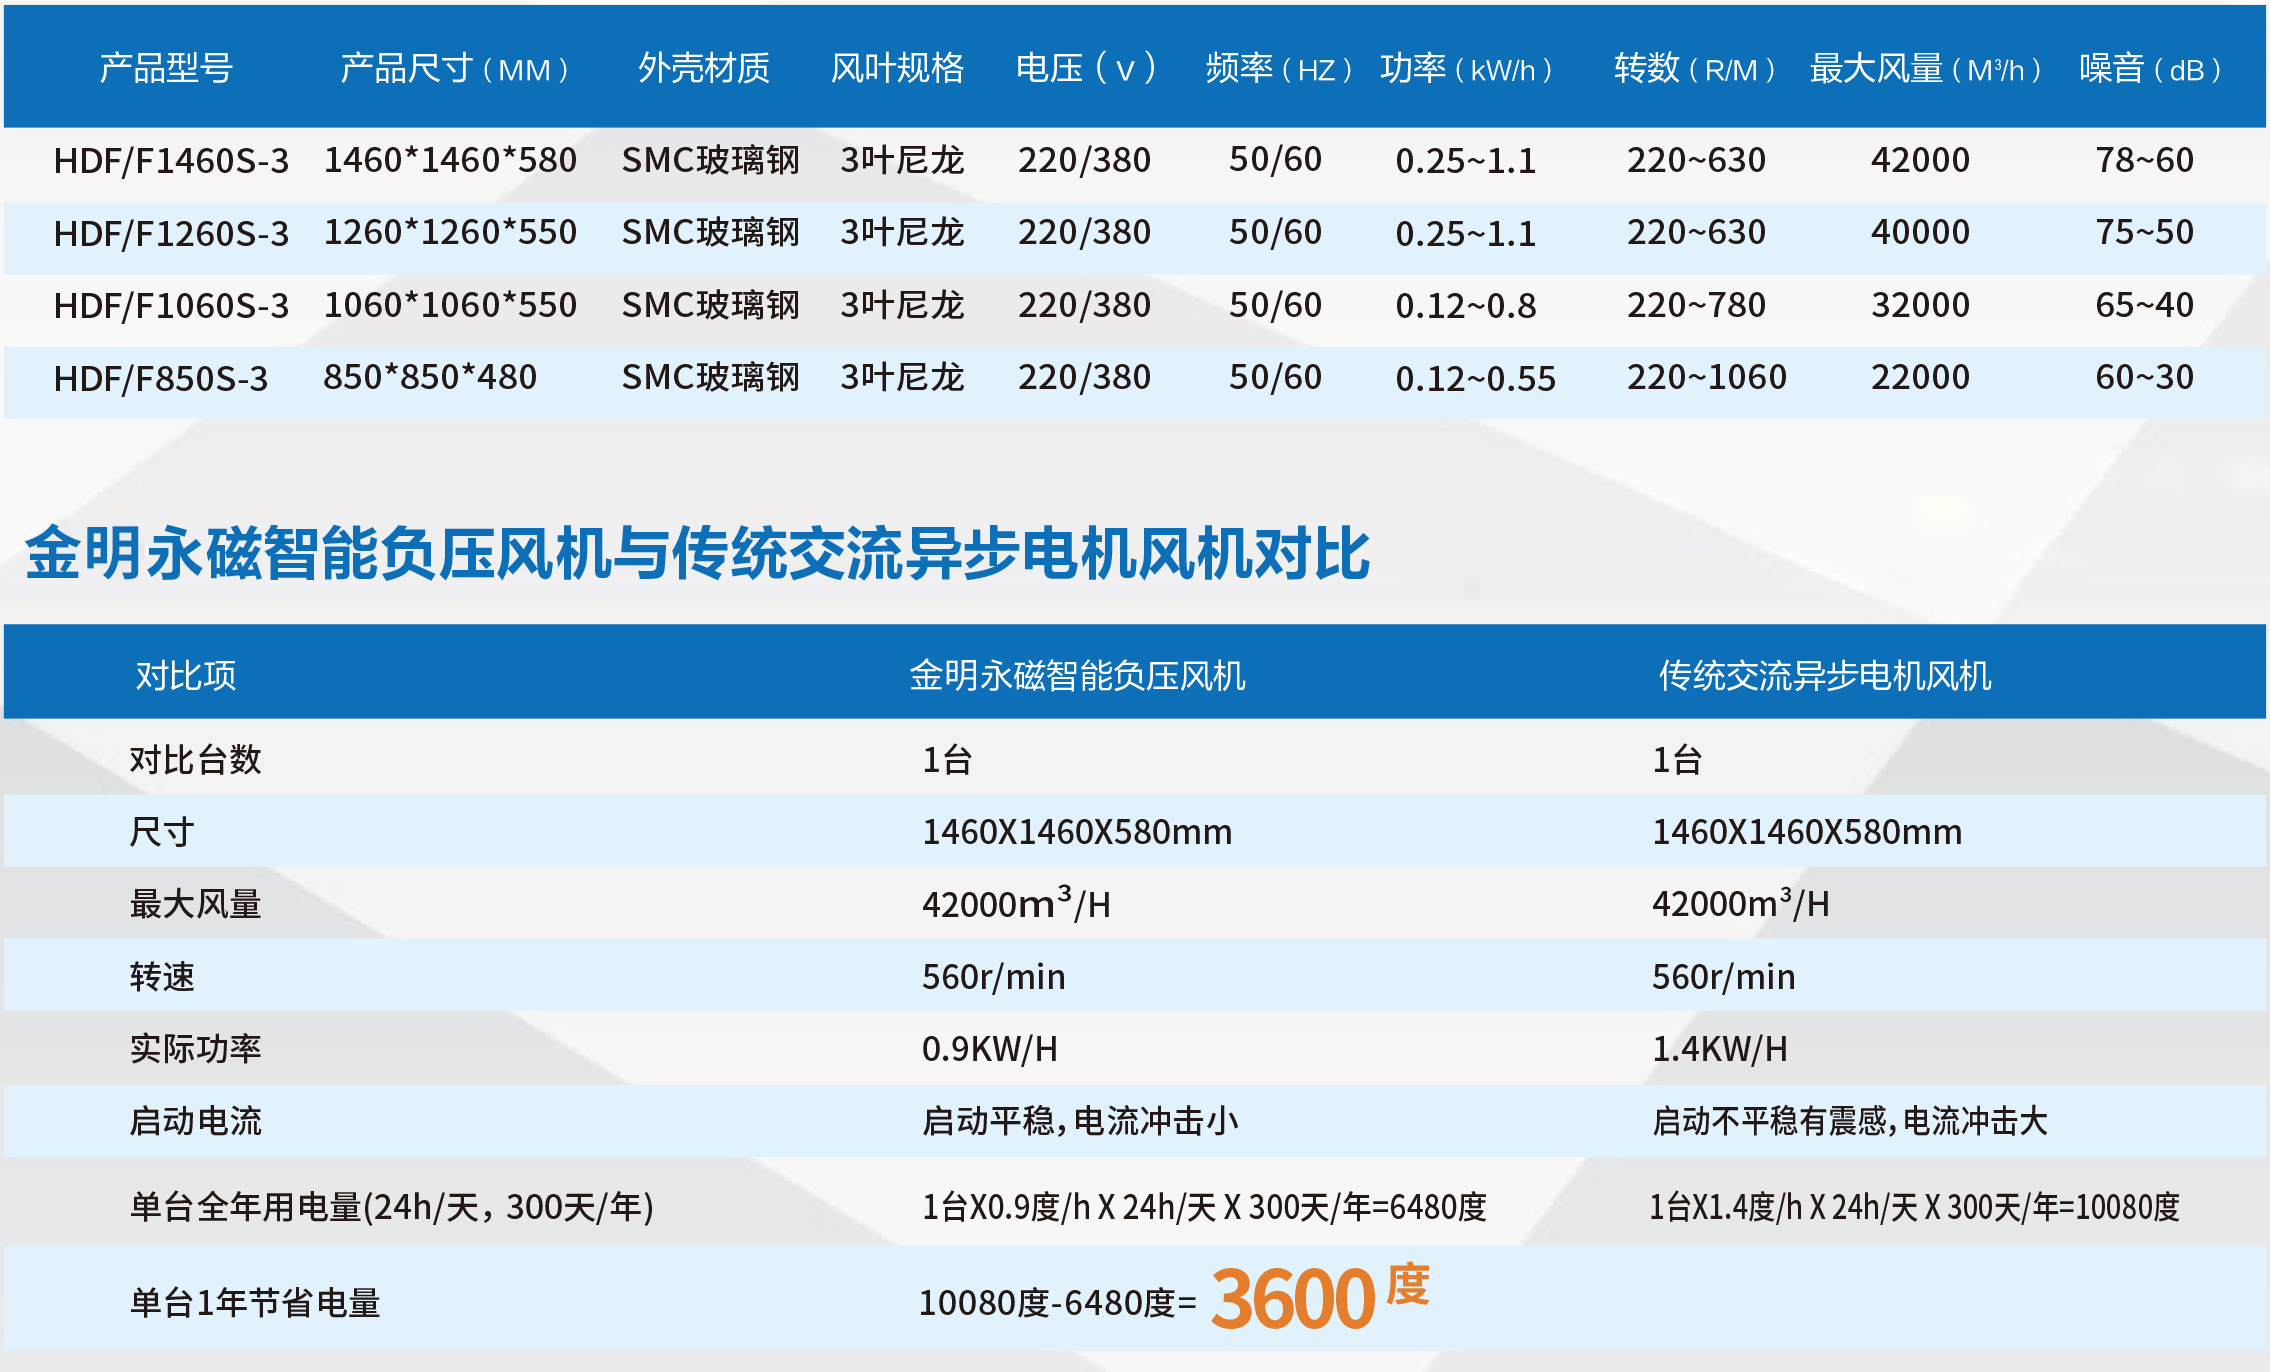
Task: Click the 对比项 header cell
Action: [x=186, y=676]
